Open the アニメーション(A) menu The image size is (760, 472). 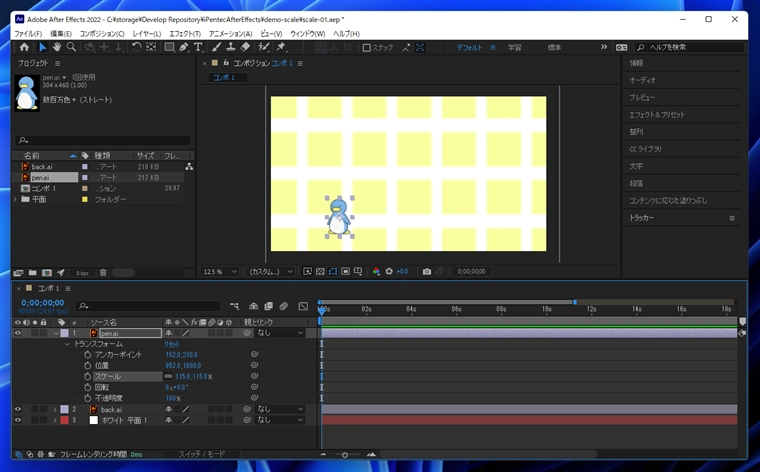(230, 34)
